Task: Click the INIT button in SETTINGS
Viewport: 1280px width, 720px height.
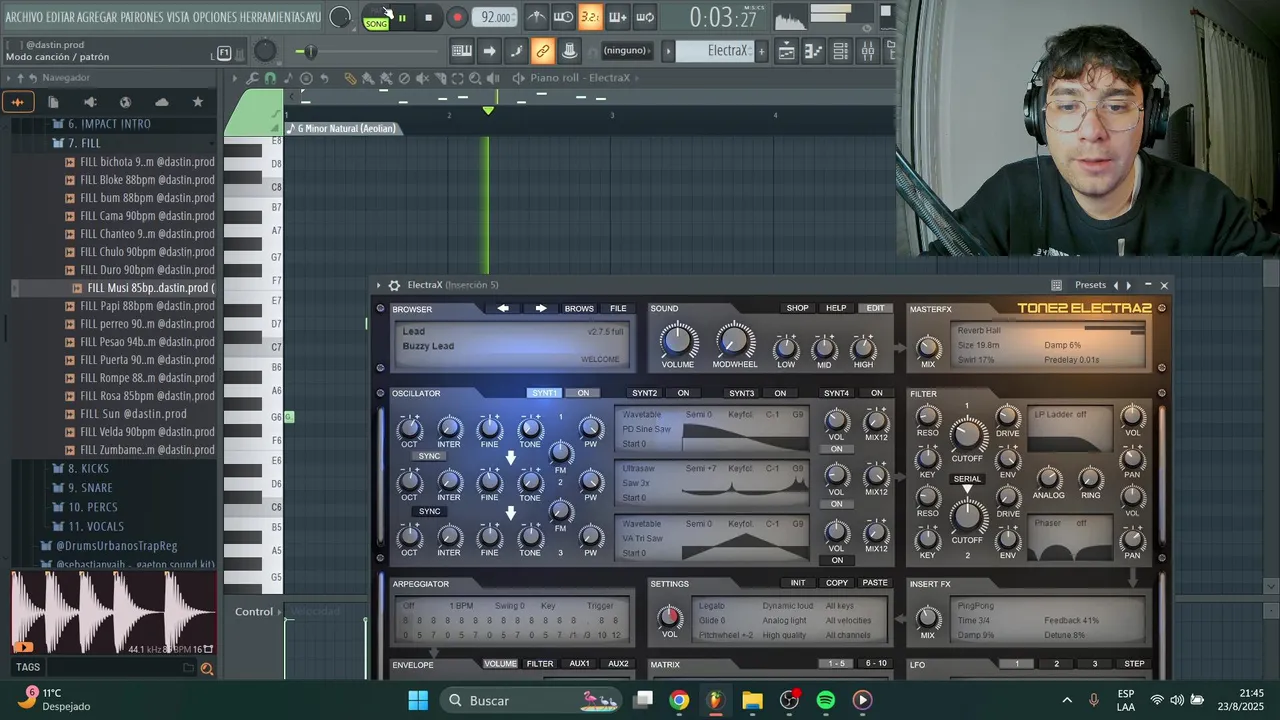Action: [798, 583]
